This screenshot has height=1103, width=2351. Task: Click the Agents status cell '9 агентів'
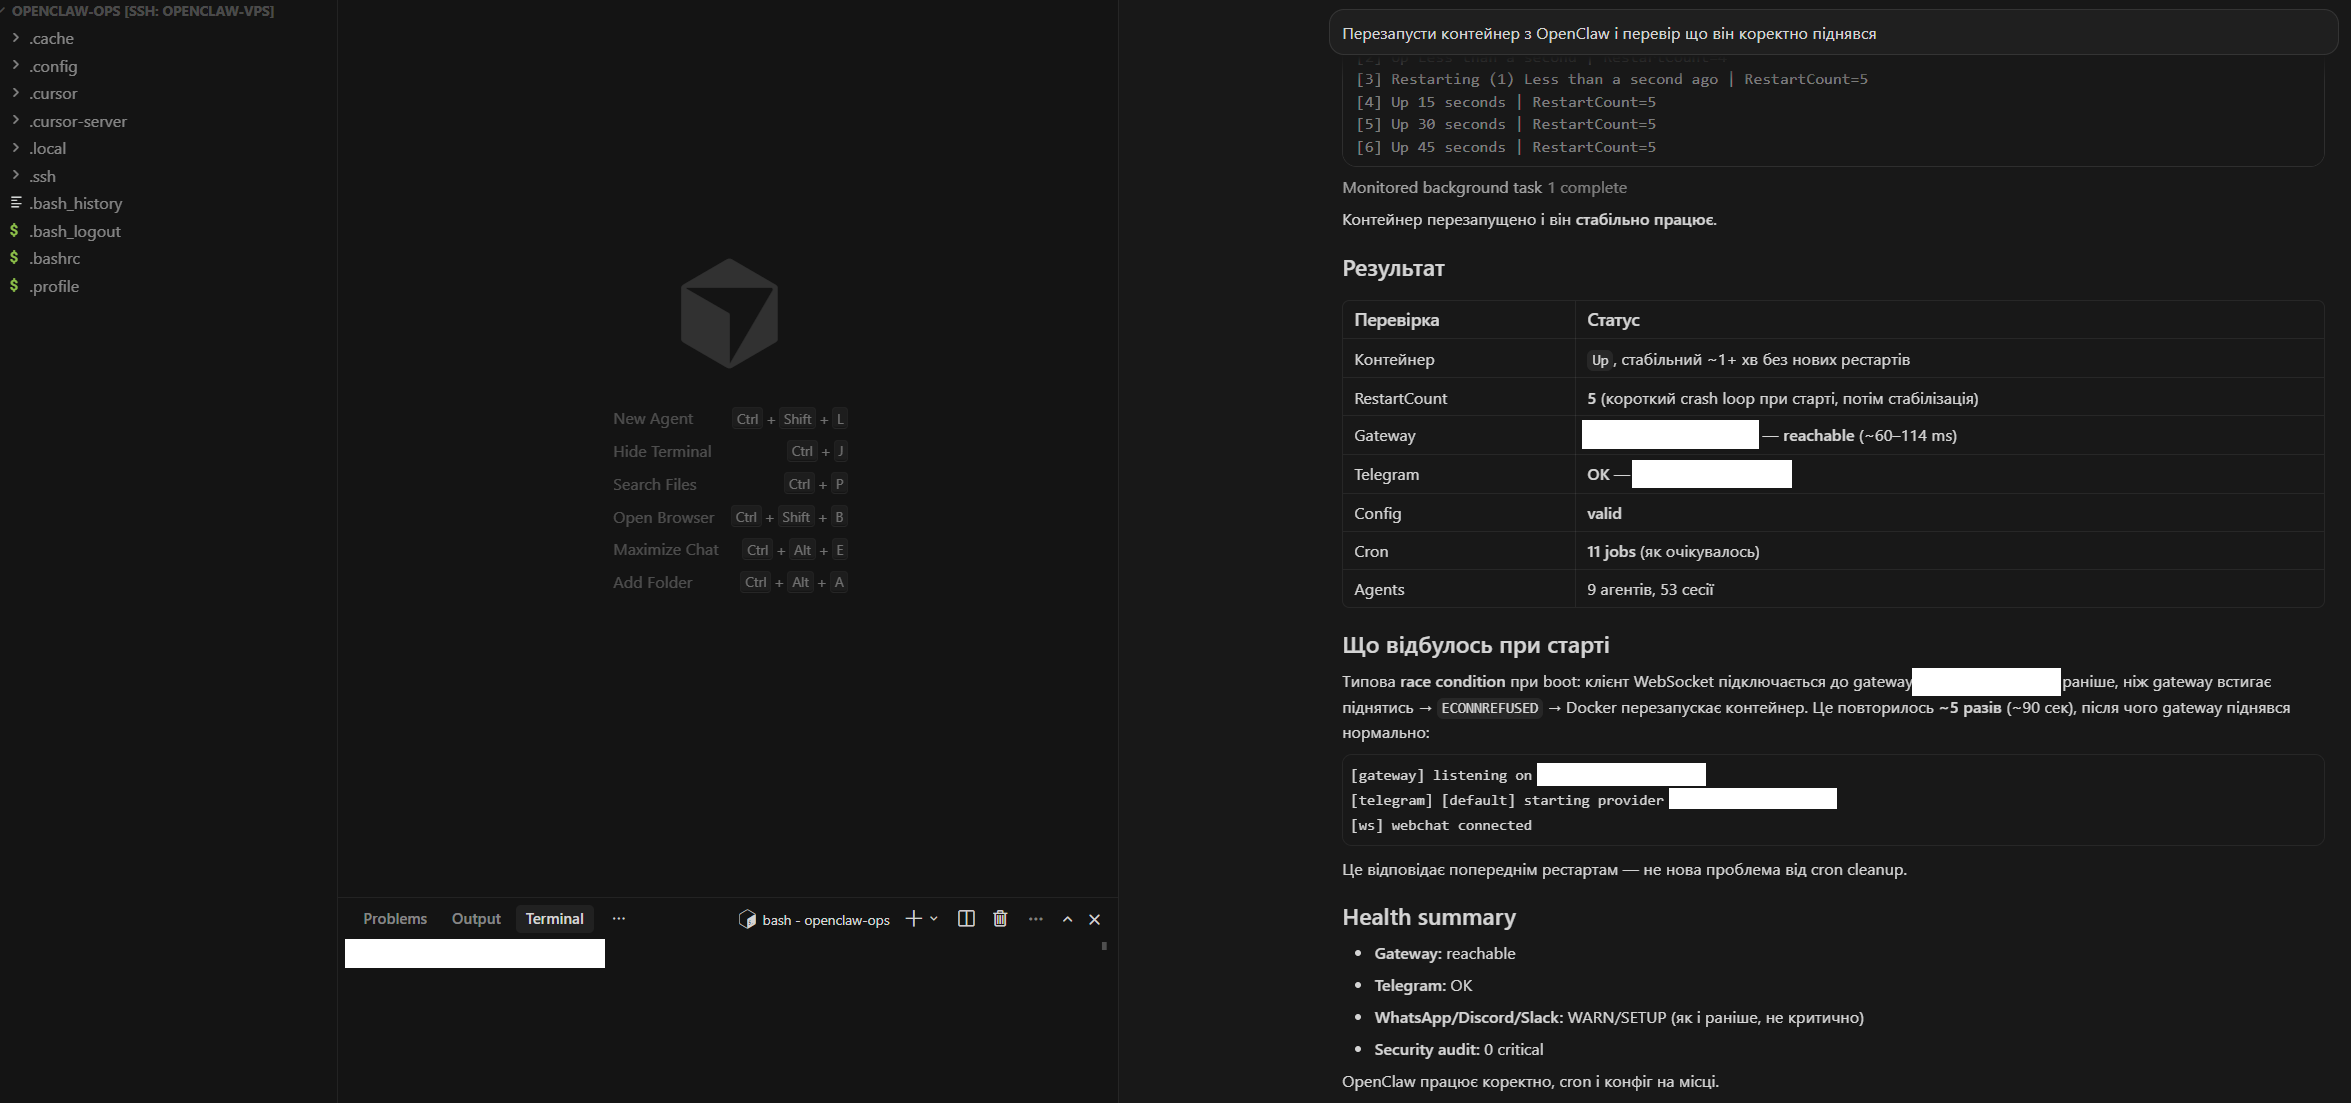pos(1650,590)
